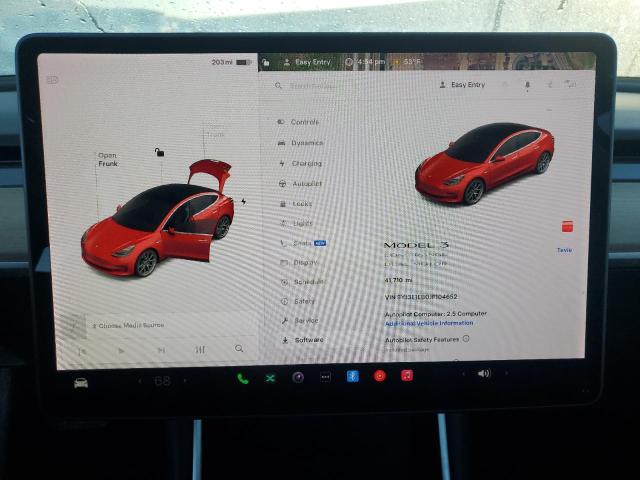This screenshot has width=640, height=480.
Task: Tap the red Model 3 image in Software panel
Action: [x=484, y=163]
